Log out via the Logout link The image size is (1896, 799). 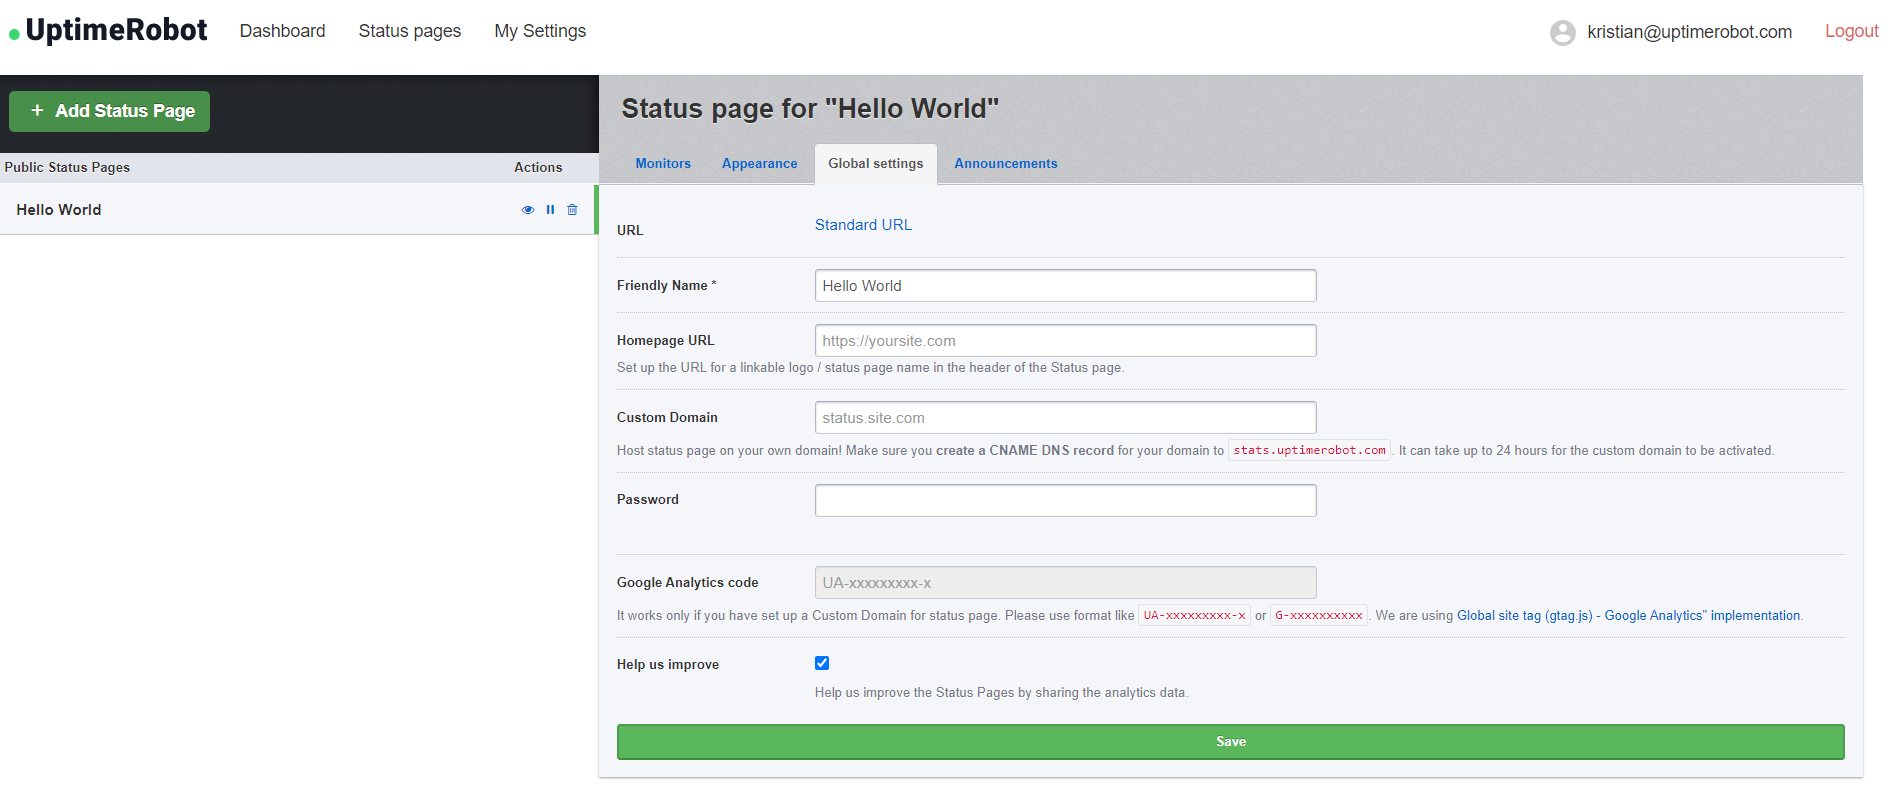coord(1851,31)
